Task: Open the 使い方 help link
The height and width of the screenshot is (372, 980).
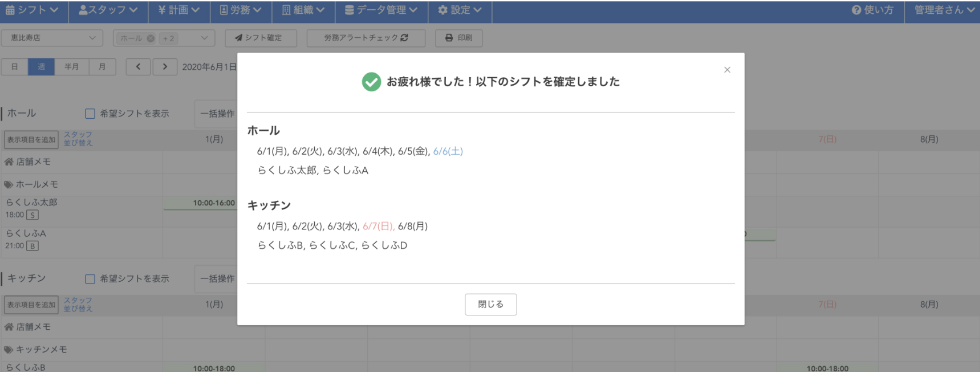Action: pyautogui.click(x=872, y=11)
